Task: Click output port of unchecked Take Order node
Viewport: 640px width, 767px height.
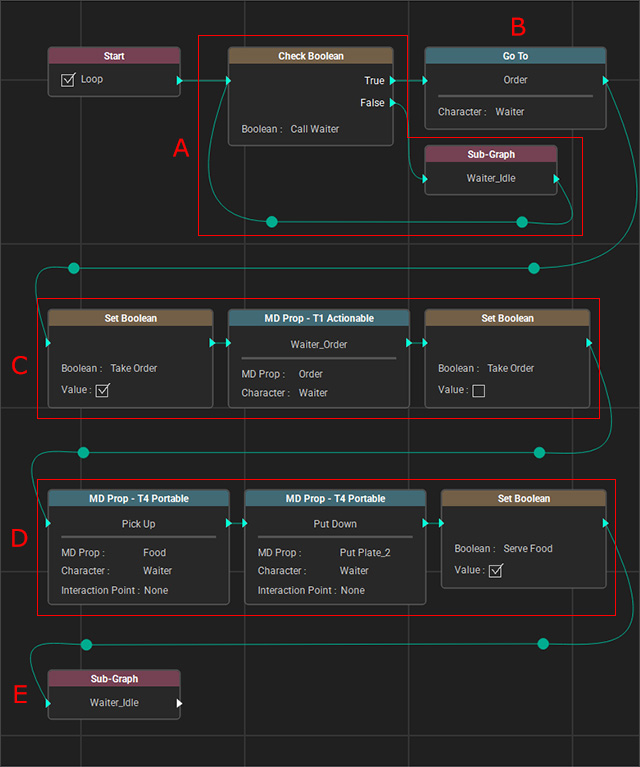Action: coord(589,343)
